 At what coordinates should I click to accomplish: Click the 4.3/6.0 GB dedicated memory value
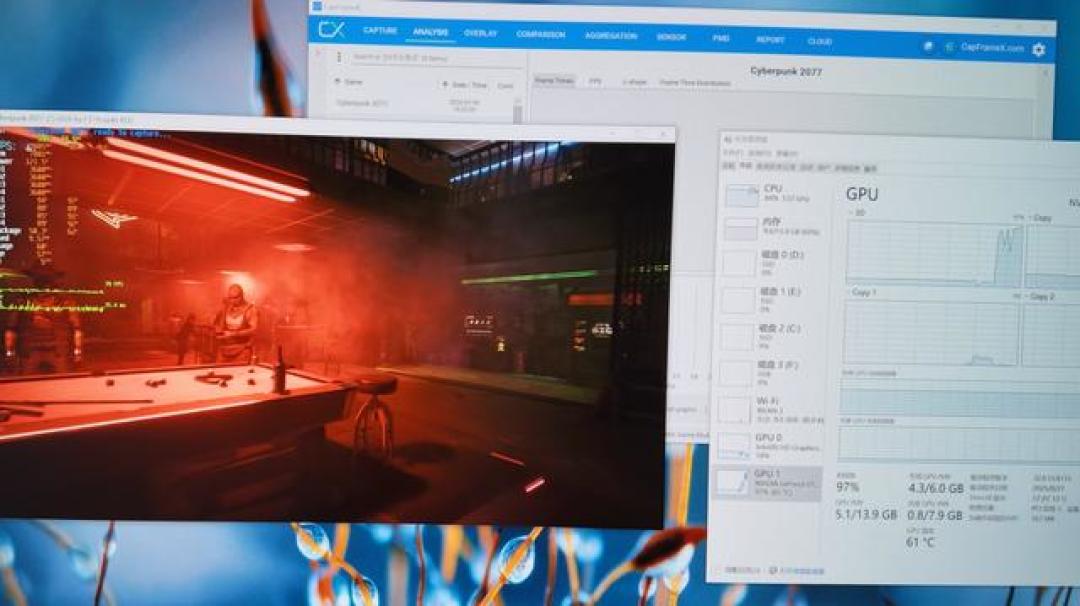pos(935,488)
